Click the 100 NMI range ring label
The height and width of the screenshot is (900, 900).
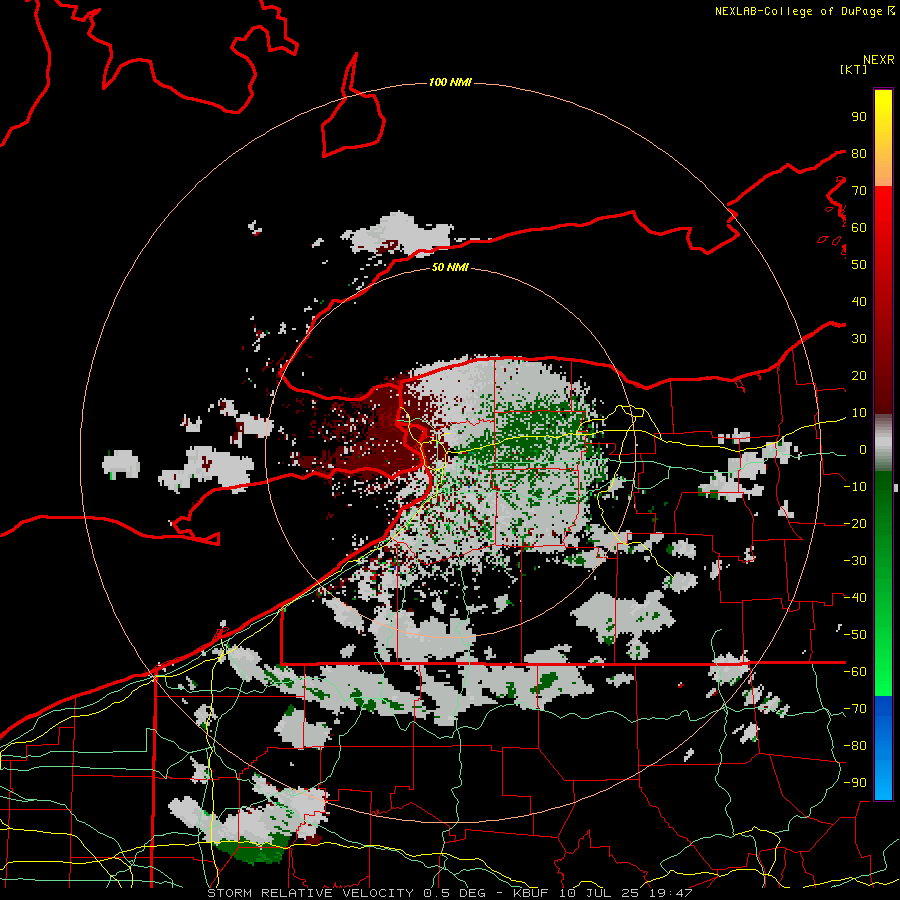450,82
